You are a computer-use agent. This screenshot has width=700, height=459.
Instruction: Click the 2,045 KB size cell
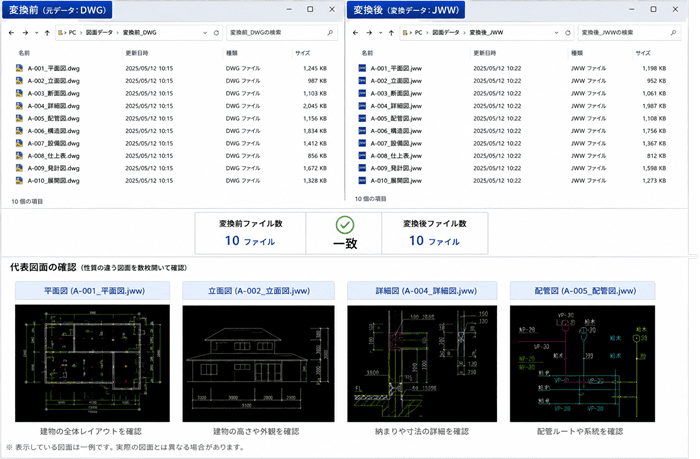315,106
